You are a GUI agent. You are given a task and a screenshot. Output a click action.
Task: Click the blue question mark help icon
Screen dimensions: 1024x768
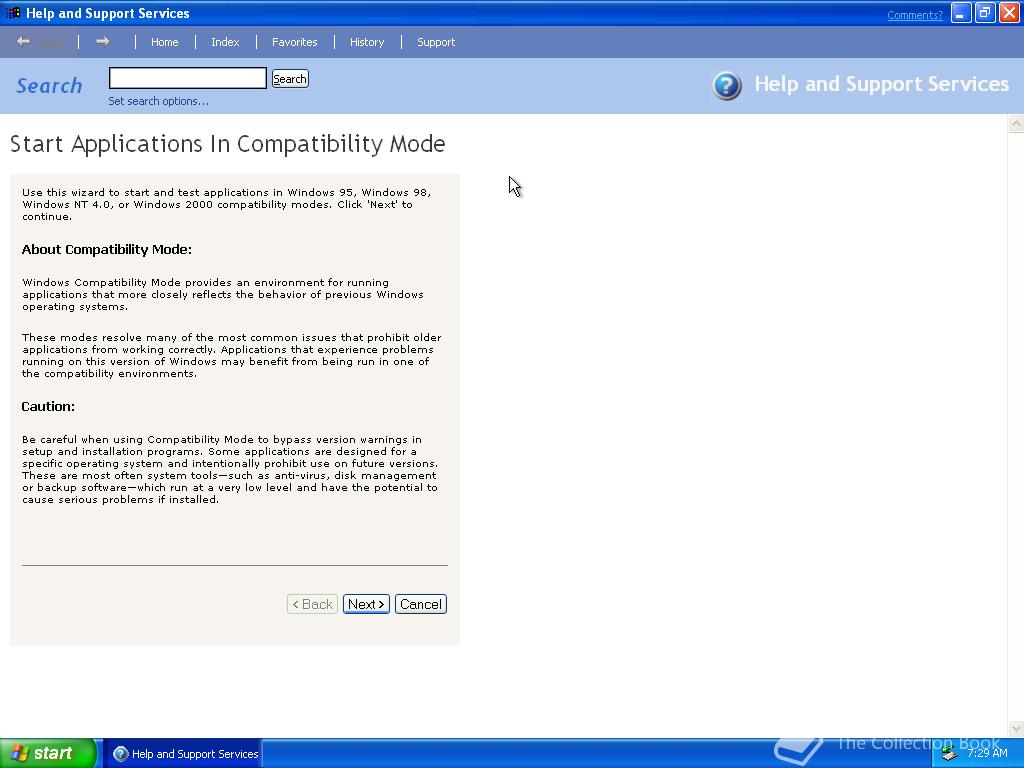click(727, 86)
